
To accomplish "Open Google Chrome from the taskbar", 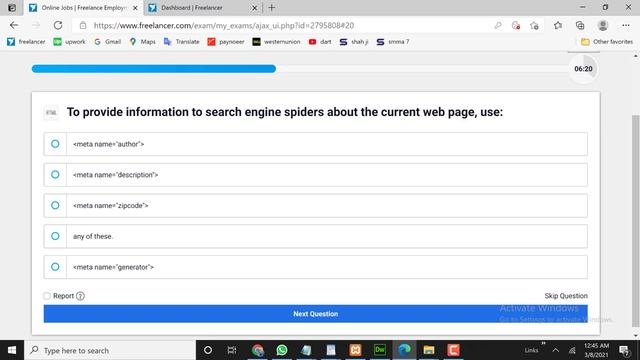I will pyautogui.click(x=258, y=350).
